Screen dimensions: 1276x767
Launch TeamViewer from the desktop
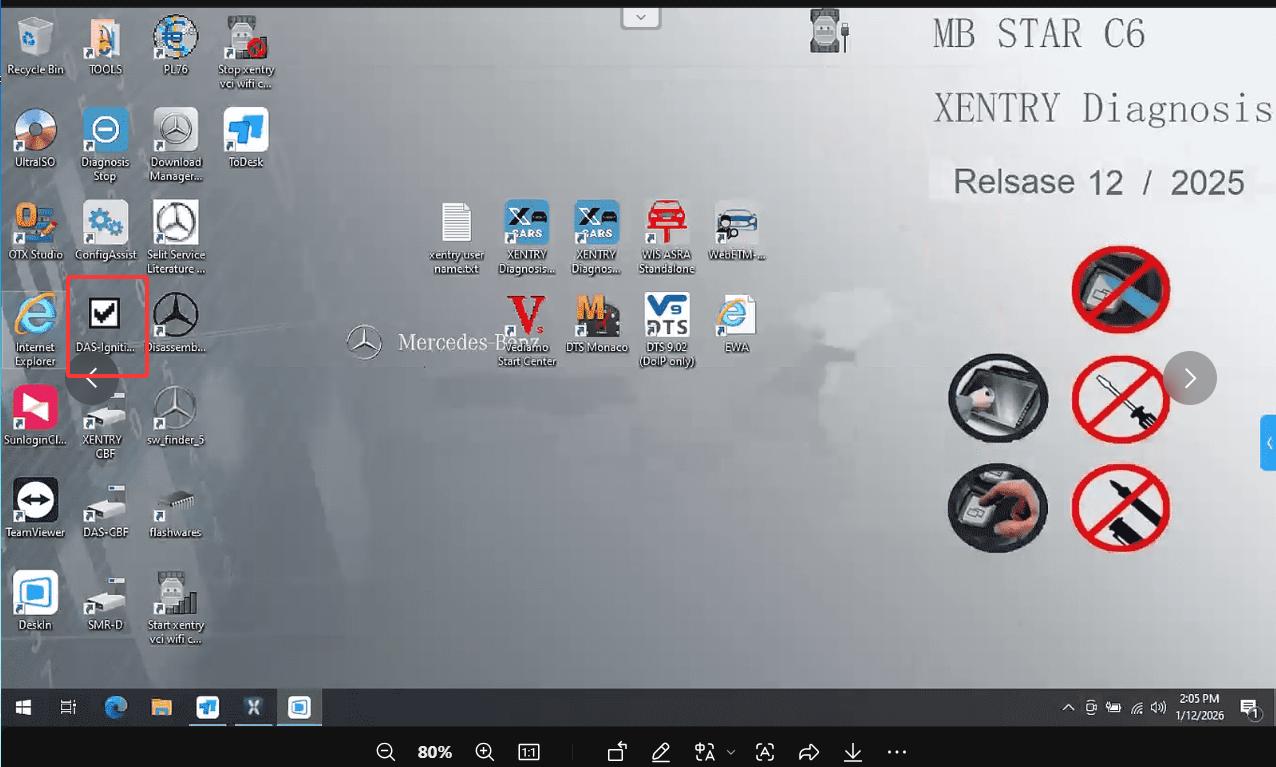point(35,508)
